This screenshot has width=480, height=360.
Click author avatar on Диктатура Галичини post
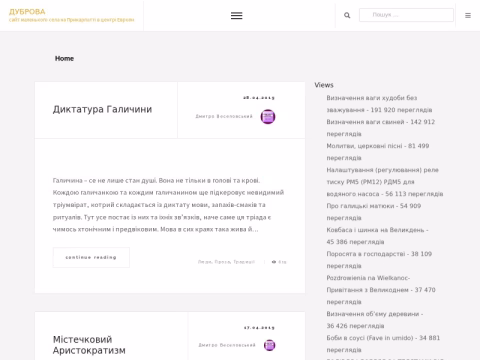[268, 117]
